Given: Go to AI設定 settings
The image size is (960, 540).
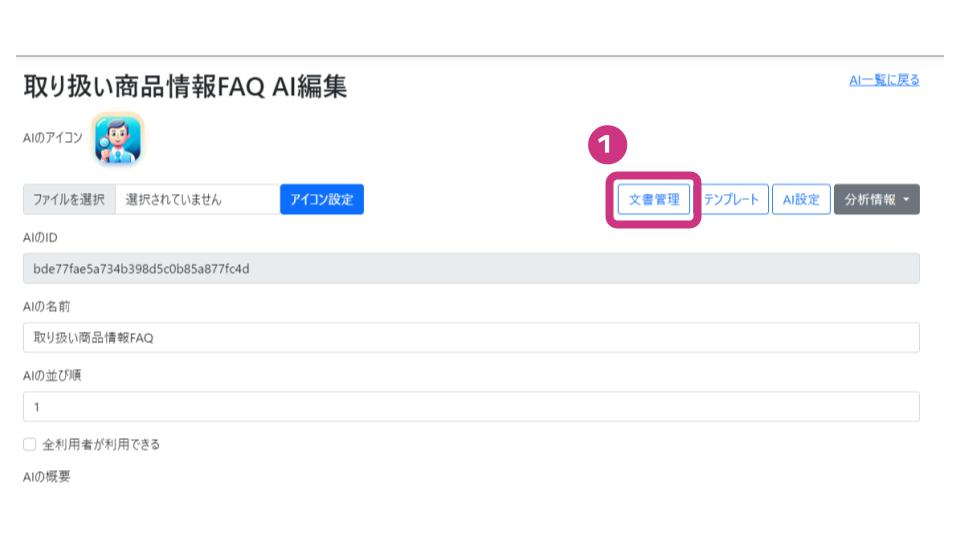Looking at the screenshot, I should 800,200.
